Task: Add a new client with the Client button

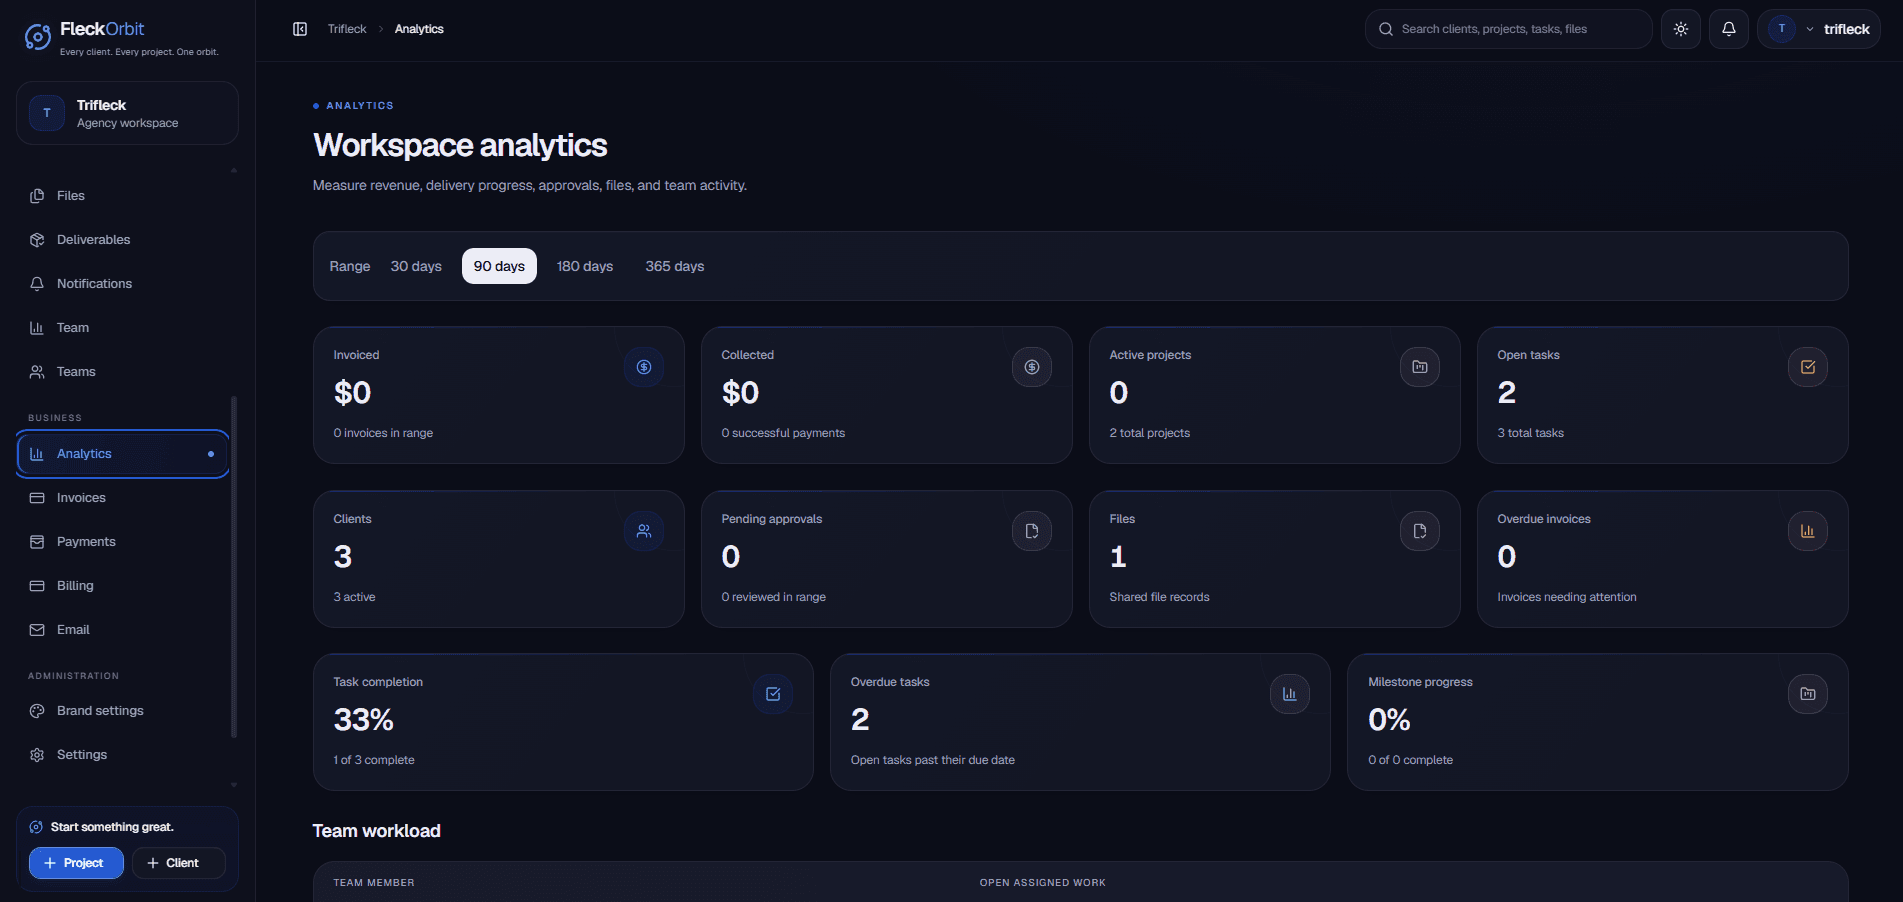Action: point(179,863)
